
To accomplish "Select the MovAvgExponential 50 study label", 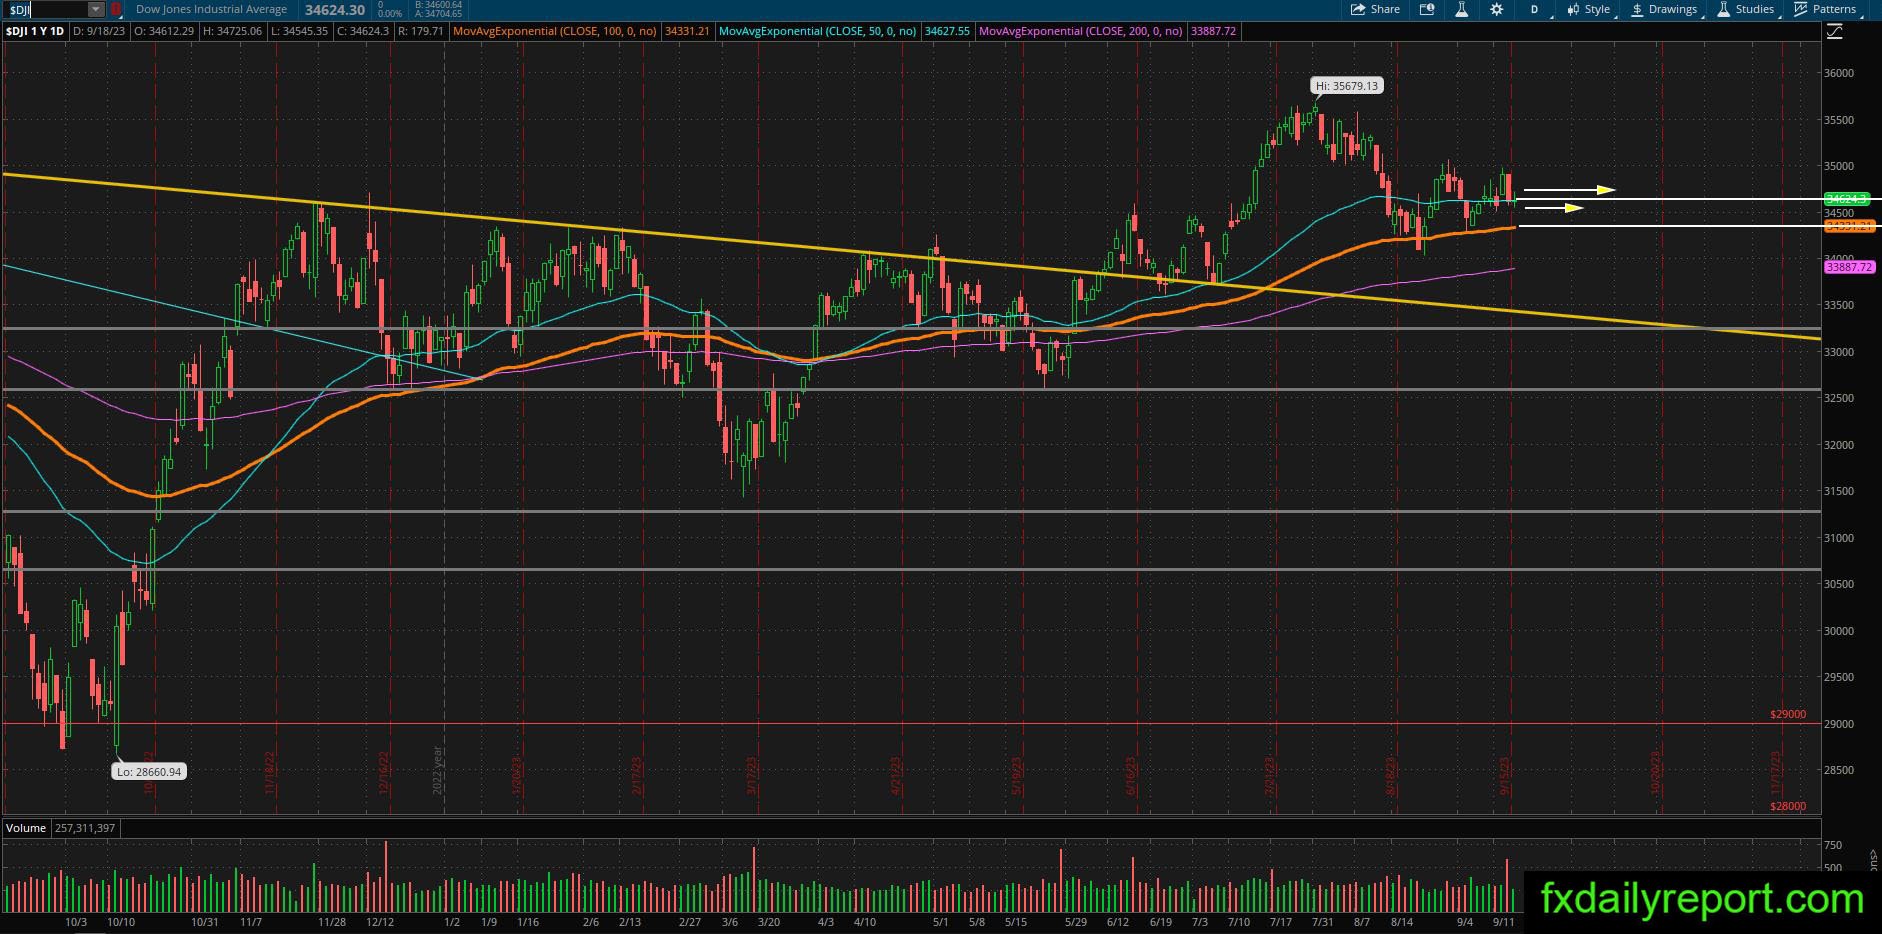I will 818,32.
